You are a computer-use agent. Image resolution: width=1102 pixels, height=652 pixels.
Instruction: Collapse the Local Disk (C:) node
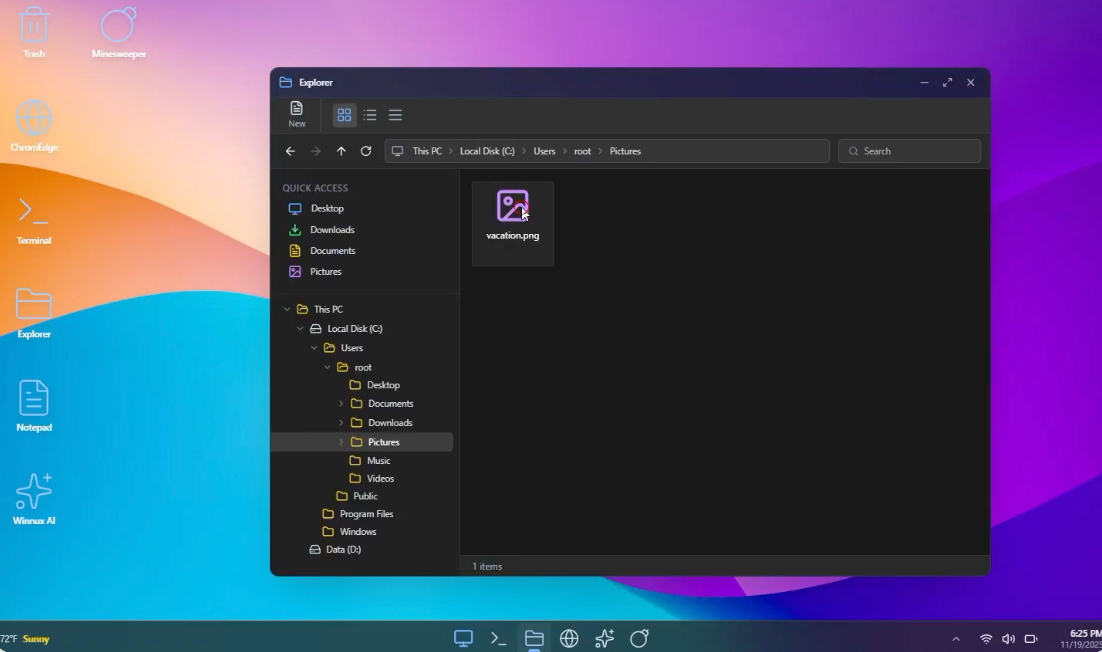(x=300, y=329)
